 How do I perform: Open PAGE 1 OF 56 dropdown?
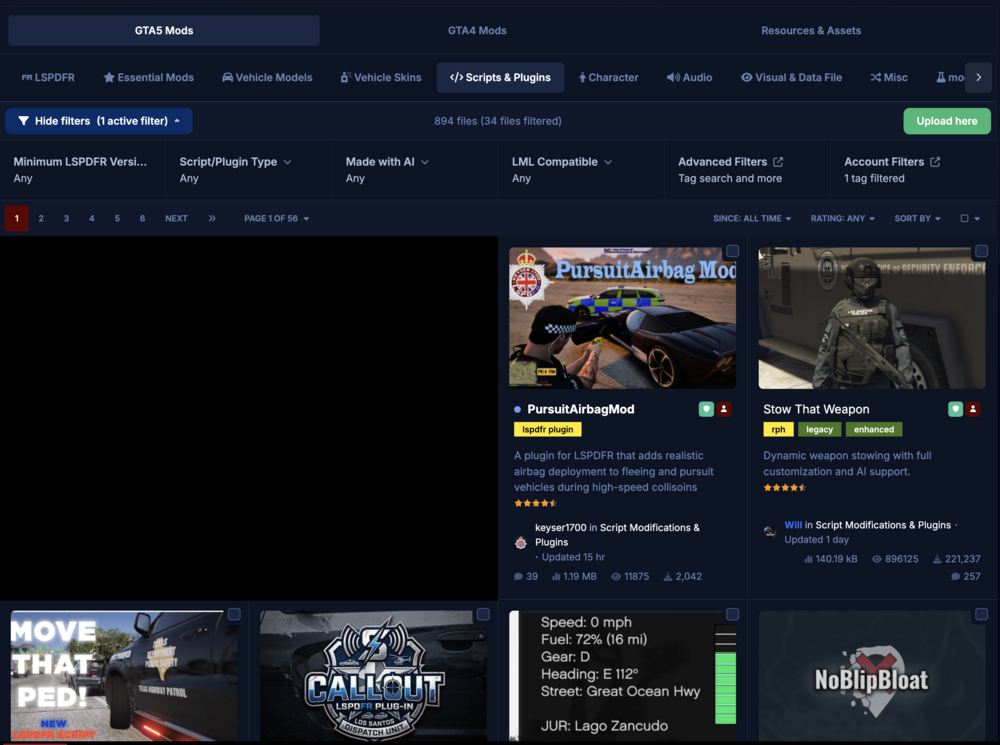pyautogui.click(x=276, y=218)
